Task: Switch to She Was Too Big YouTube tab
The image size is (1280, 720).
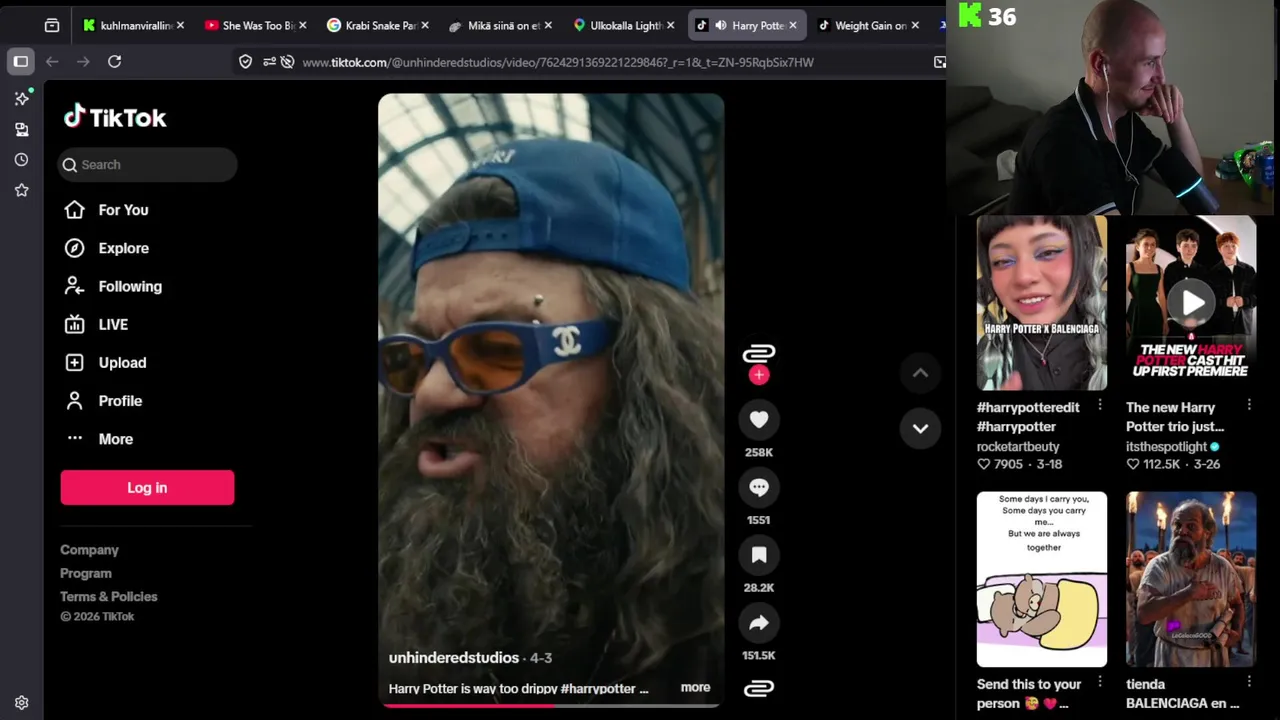Action: [255, 25]
